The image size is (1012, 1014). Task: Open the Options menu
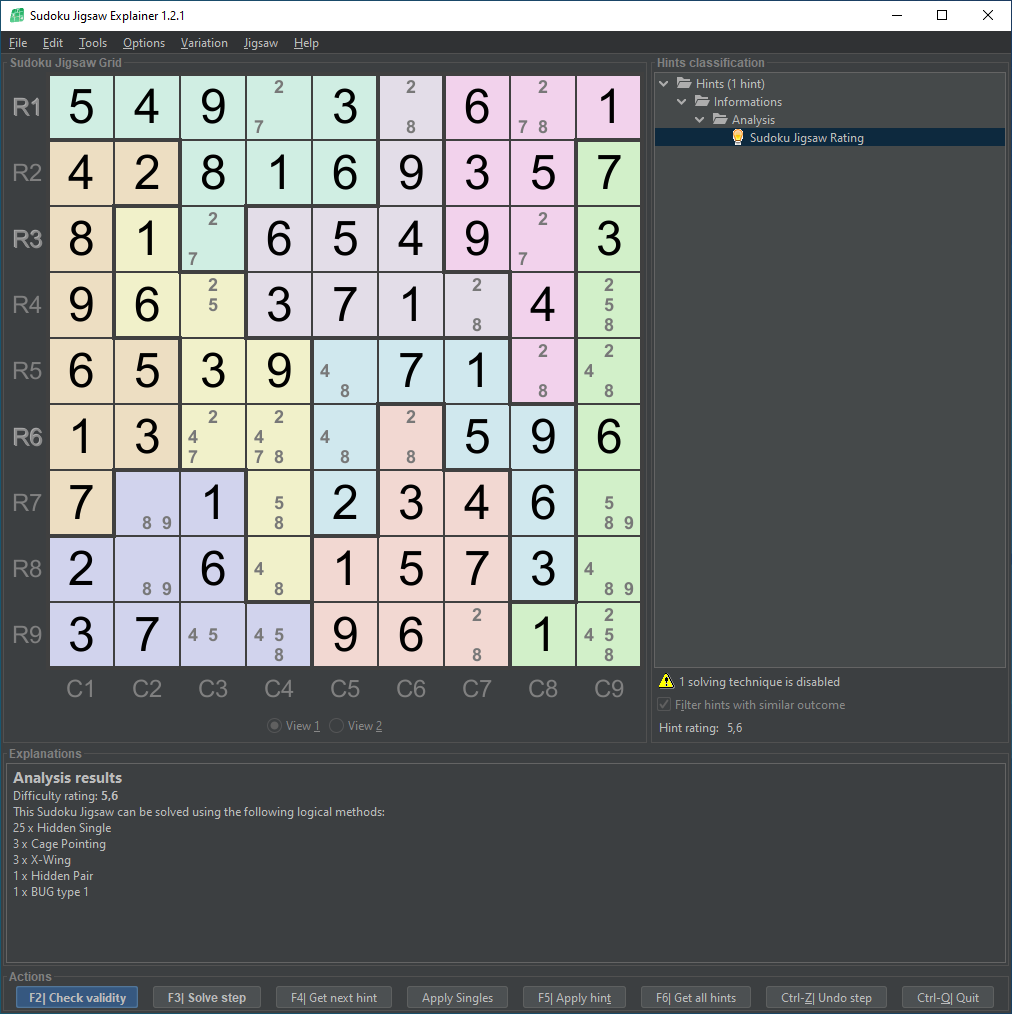coord(144,43)
